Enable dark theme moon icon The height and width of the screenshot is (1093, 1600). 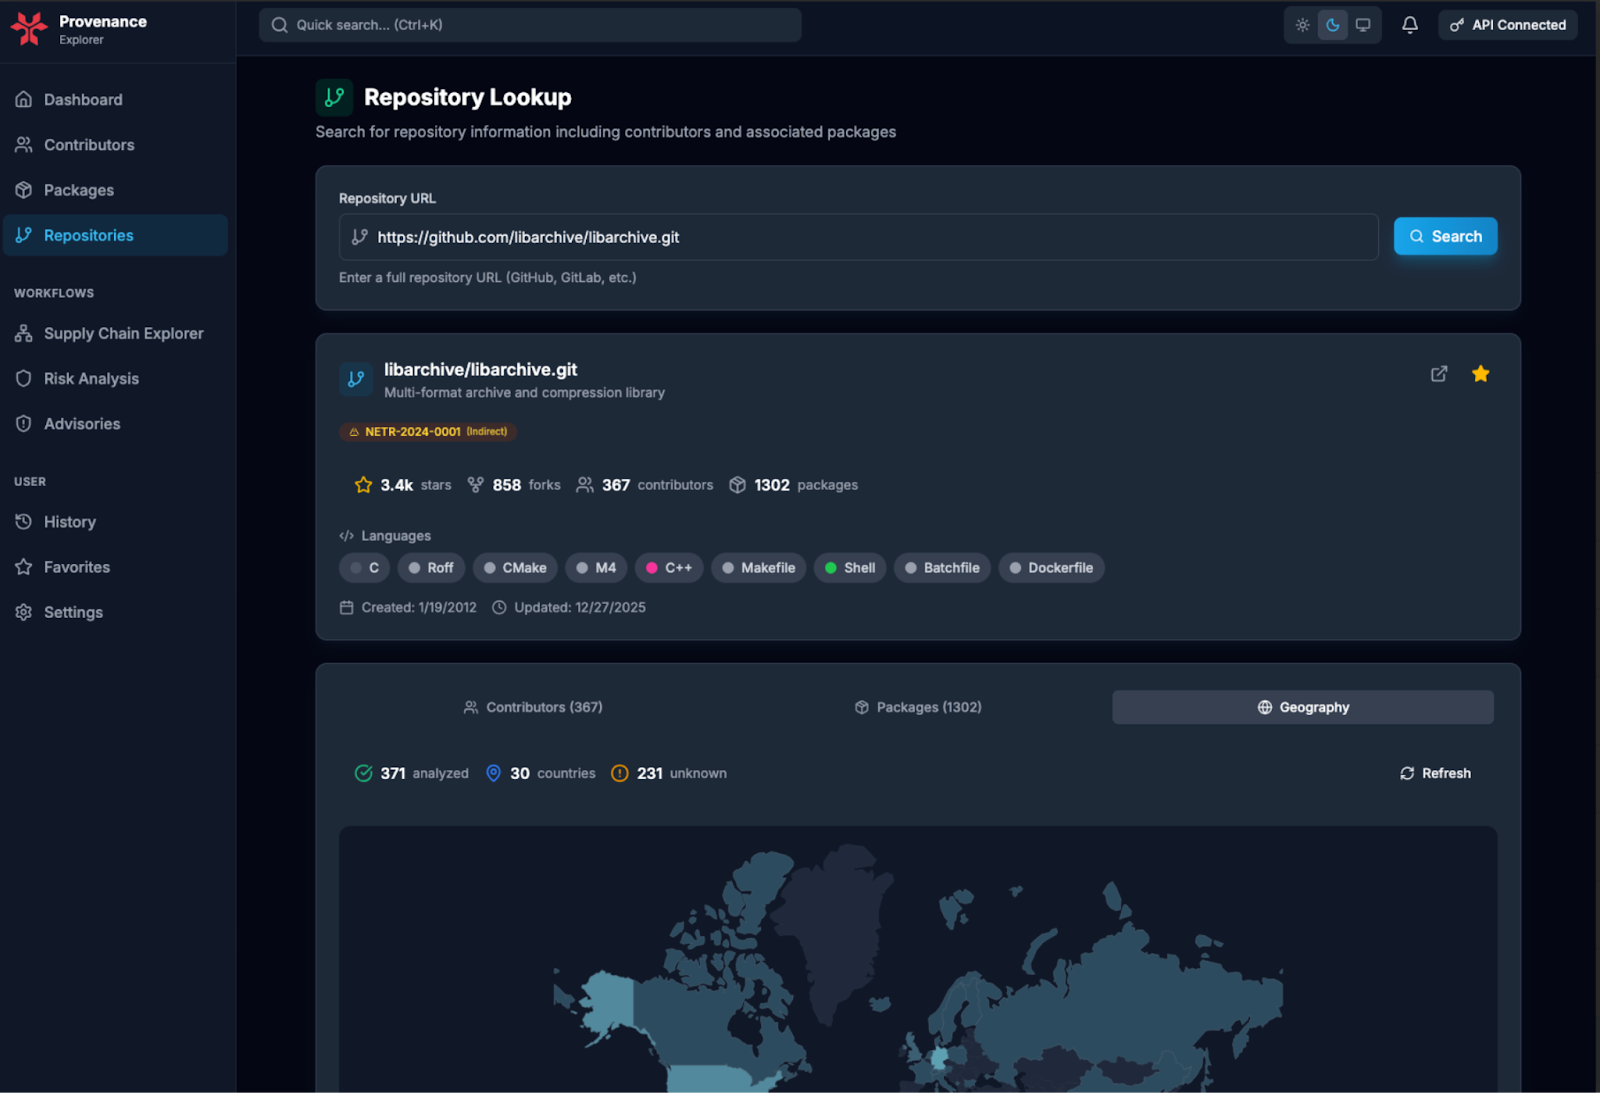click(x=1332, y=25)
